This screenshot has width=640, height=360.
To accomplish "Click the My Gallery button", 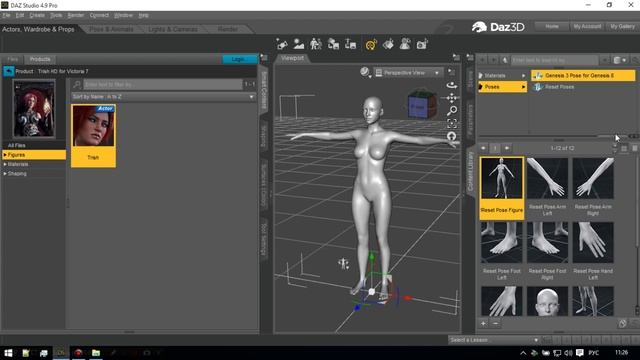I will (622, 27).
